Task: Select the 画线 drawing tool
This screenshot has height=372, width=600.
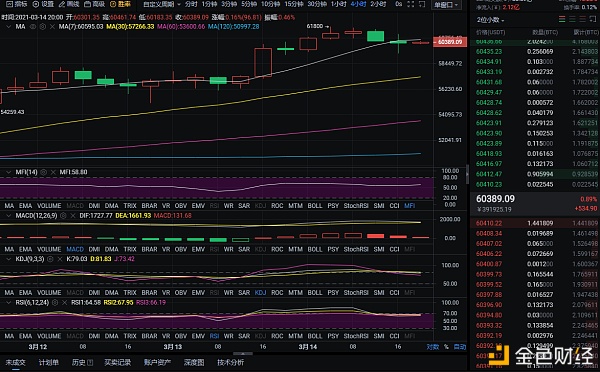Action: 69,4
